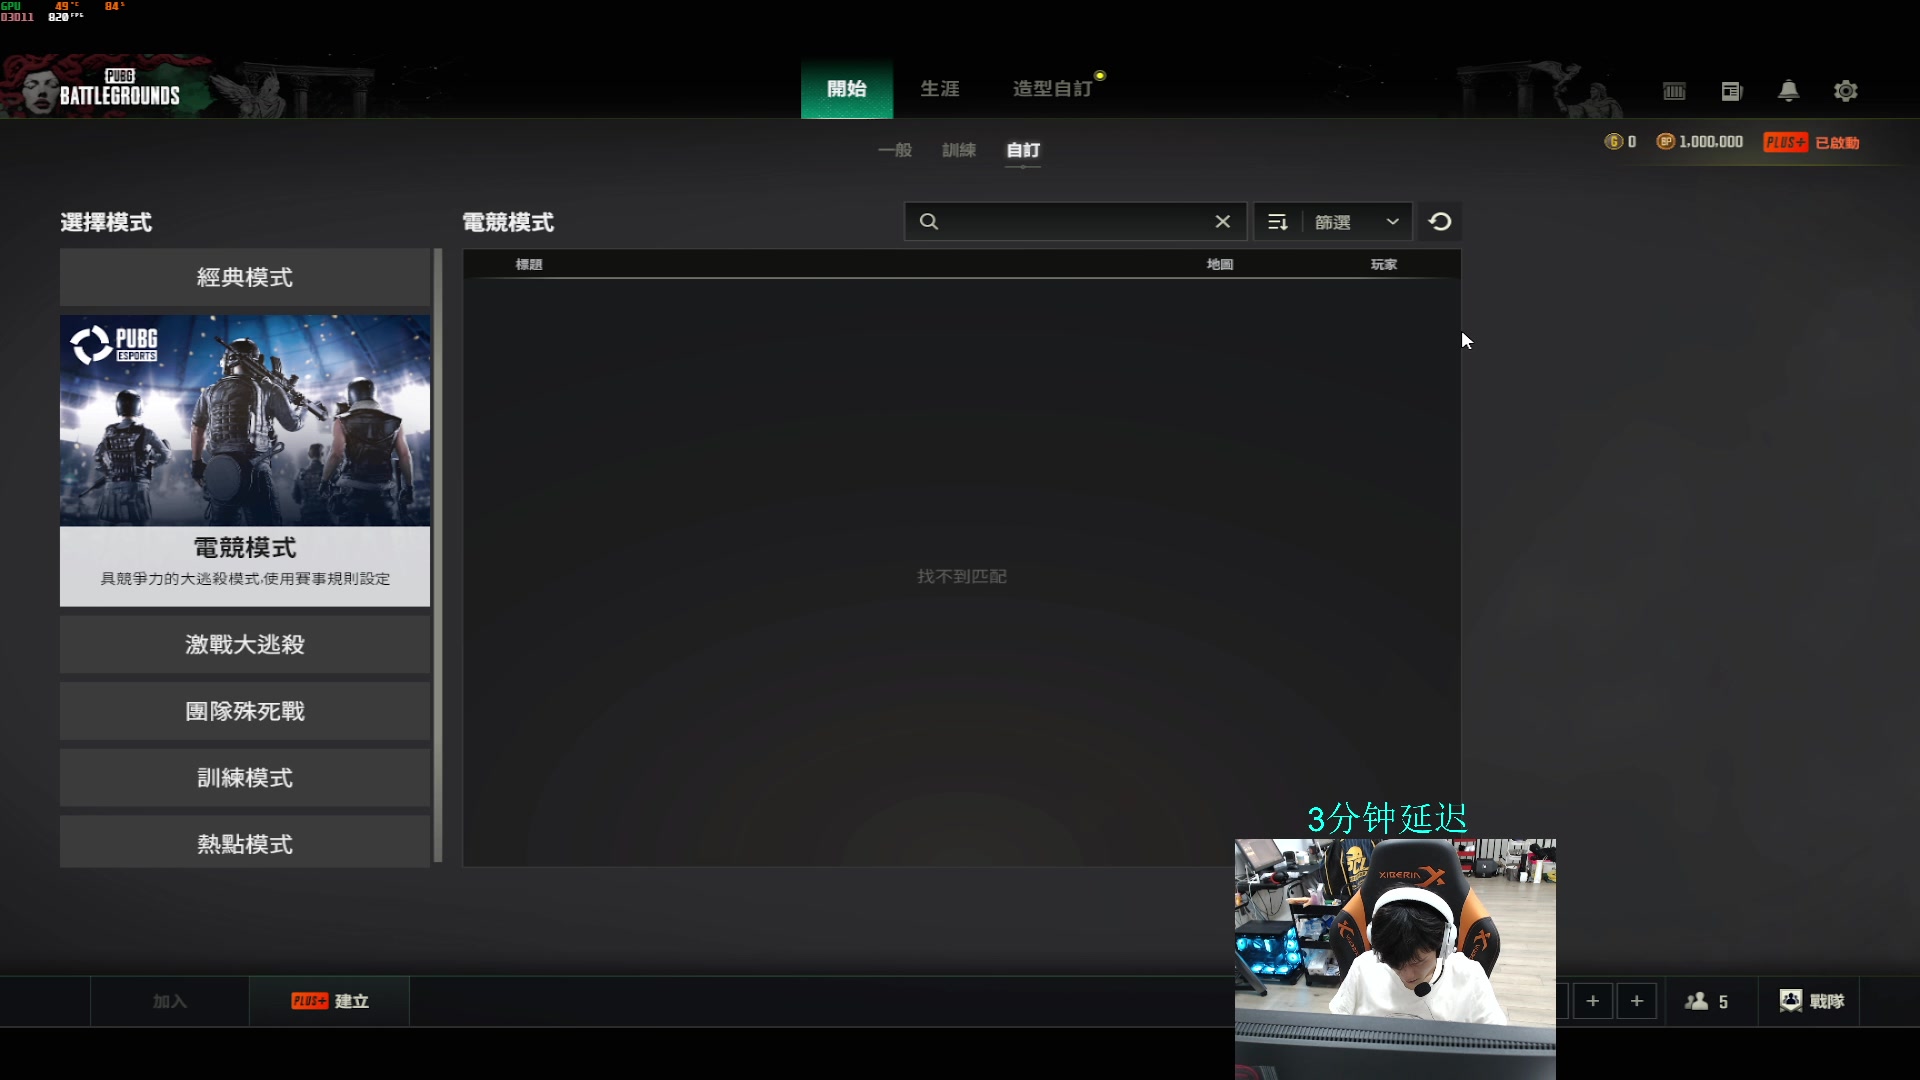Image resolution: width=1920 pixels, height=1080 pixels.
Task: Switch to the 生涯 tab
Action: coord(940,89)
